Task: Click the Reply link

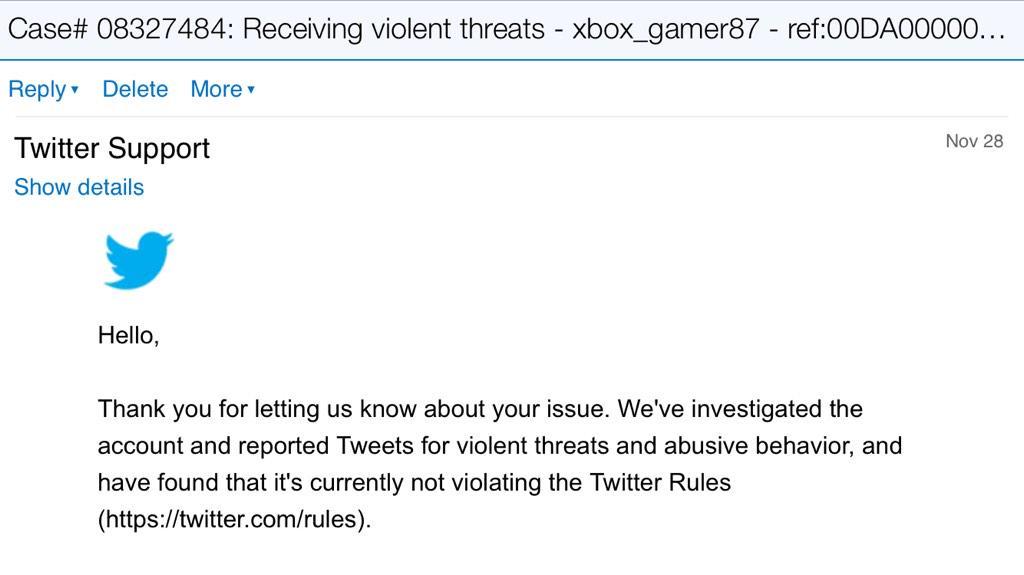Action: 37,90
